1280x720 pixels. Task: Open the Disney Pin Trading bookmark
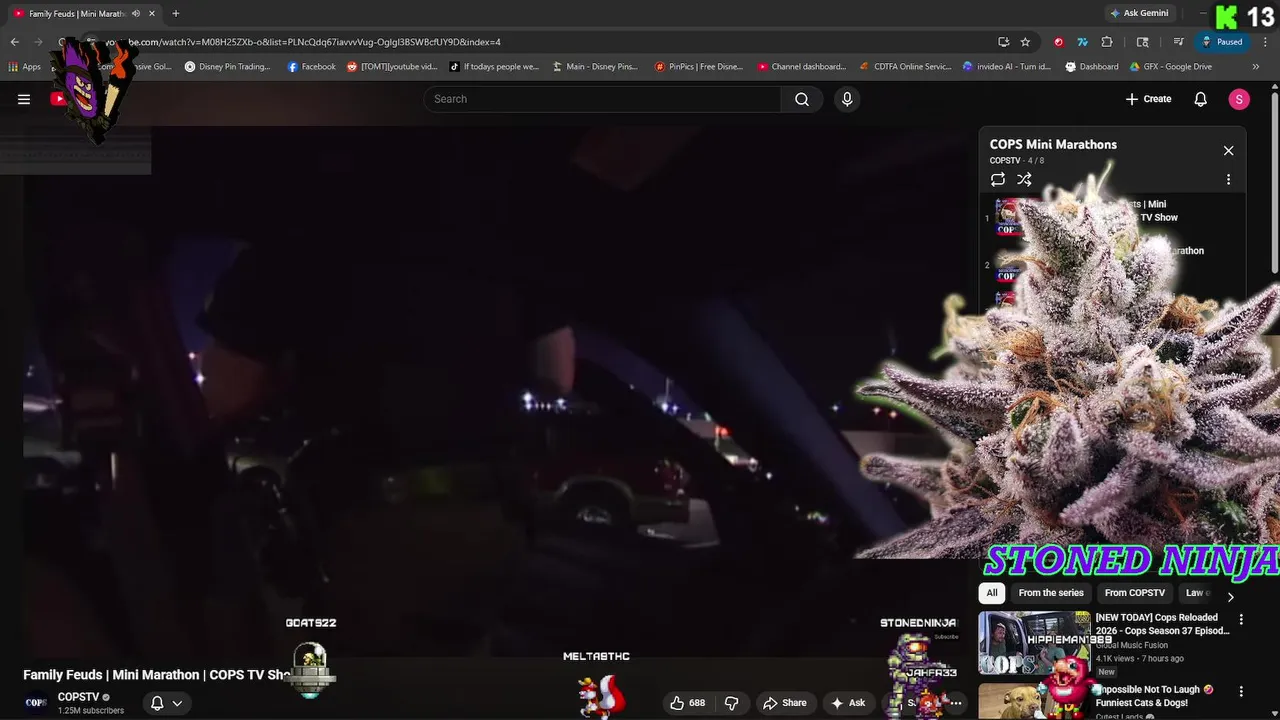tap(228, 67)
